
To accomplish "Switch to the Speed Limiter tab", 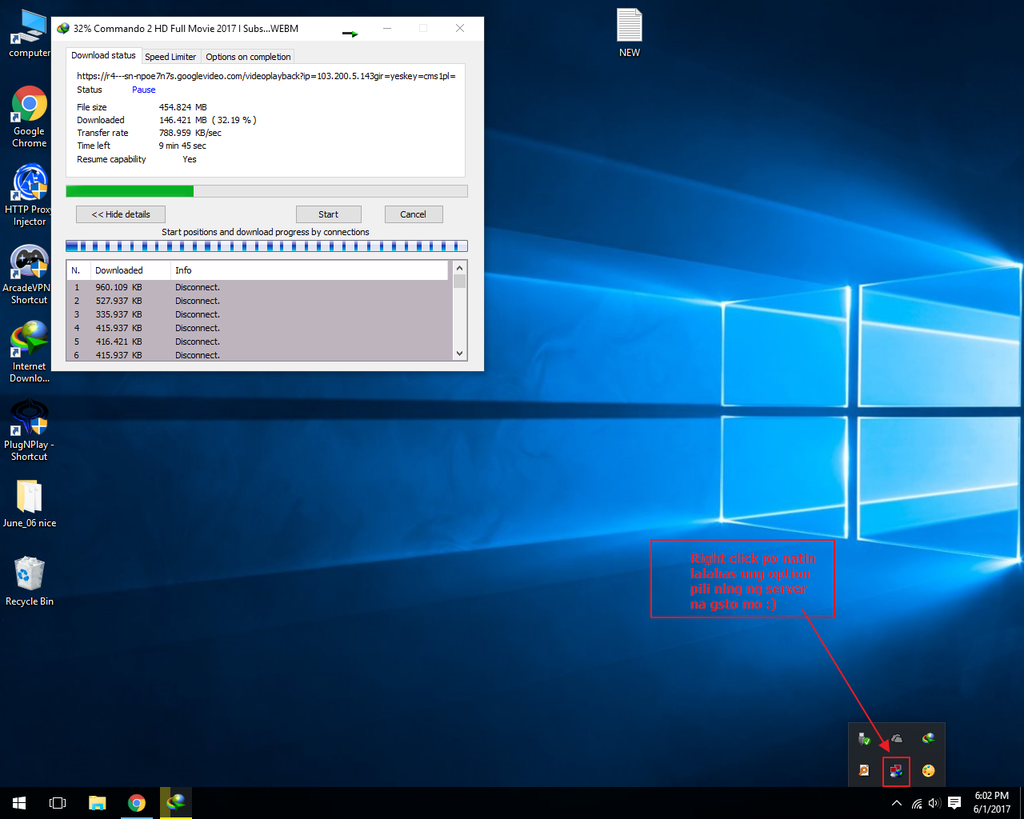I will coord(170,57).
